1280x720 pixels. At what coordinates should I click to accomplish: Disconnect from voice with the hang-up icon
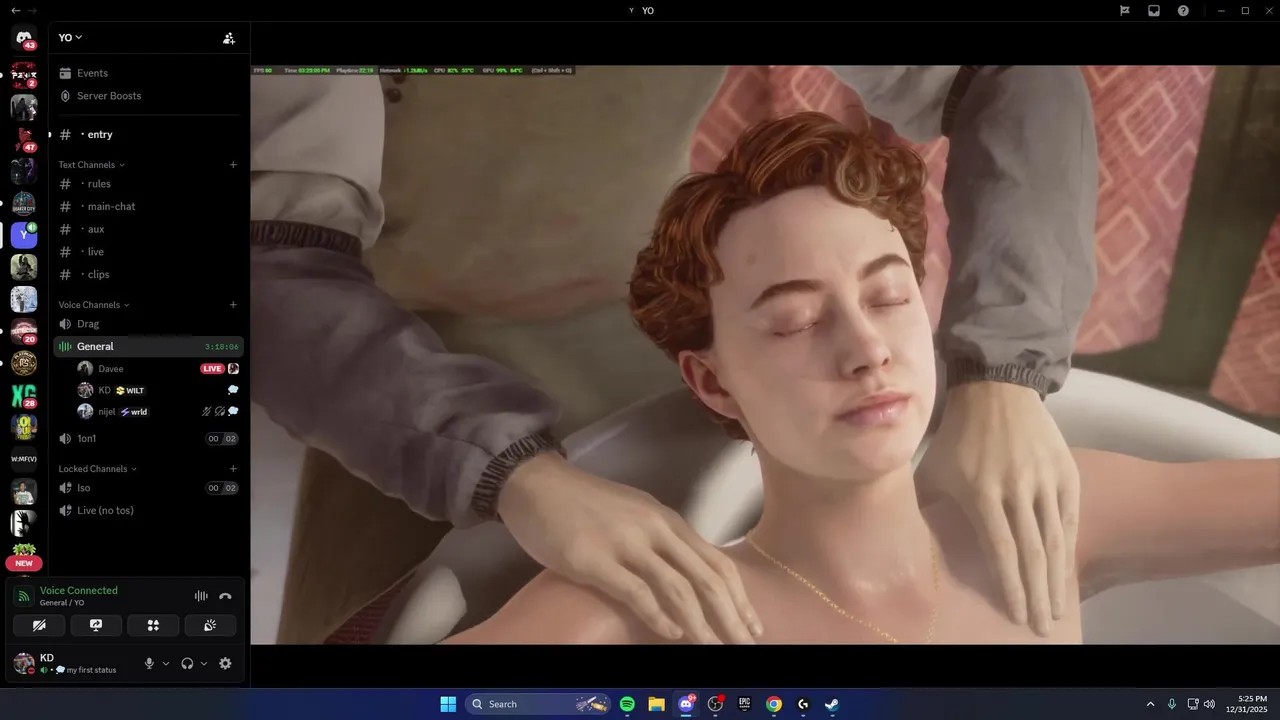pyautogui.click(x=225, y=596)
